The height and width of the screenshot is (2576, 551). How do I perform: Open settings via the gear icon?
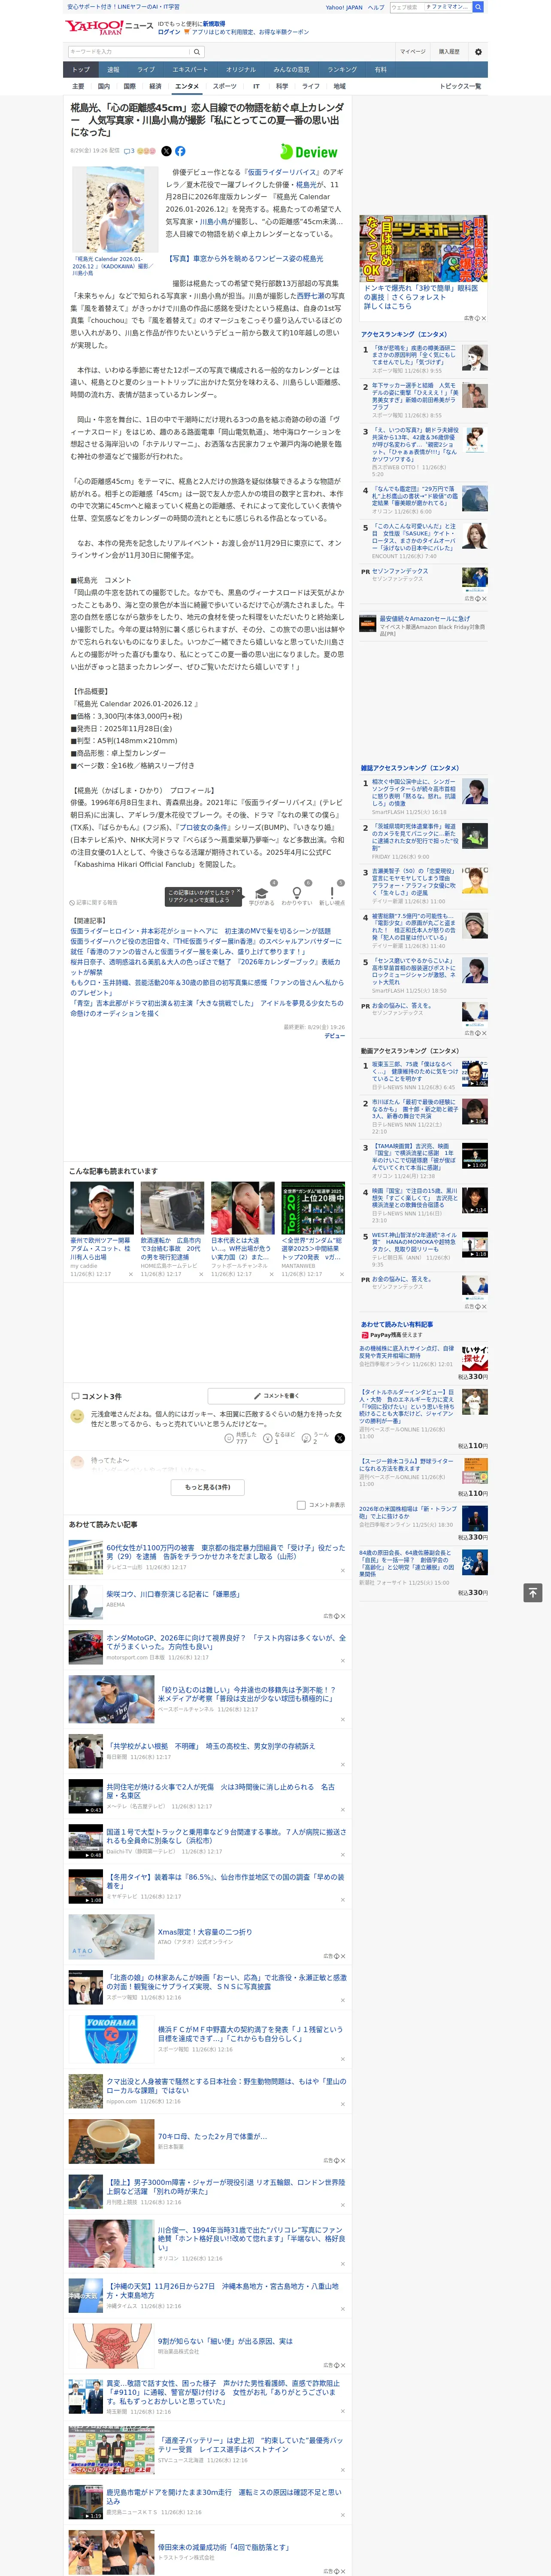478,51
